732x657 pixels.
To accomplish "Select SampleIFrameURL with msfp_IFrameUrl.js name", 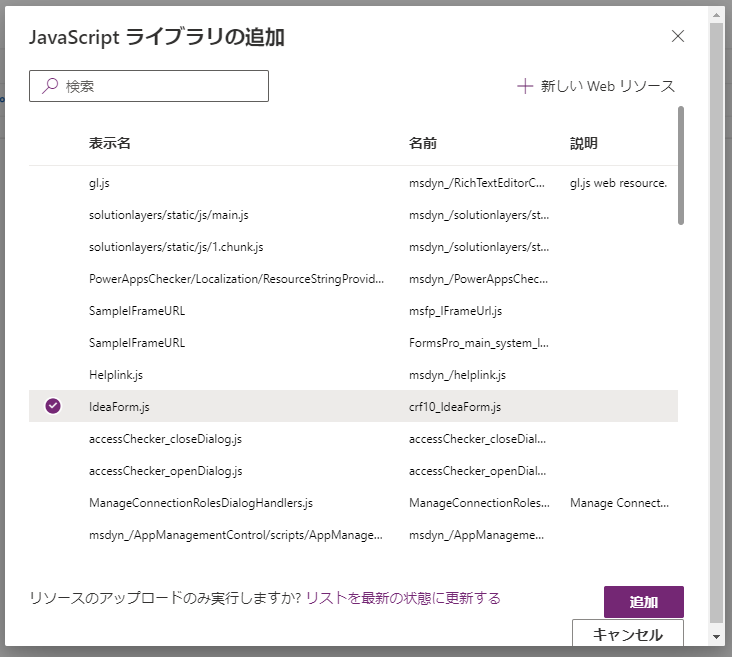I will (x=353, y=311).
